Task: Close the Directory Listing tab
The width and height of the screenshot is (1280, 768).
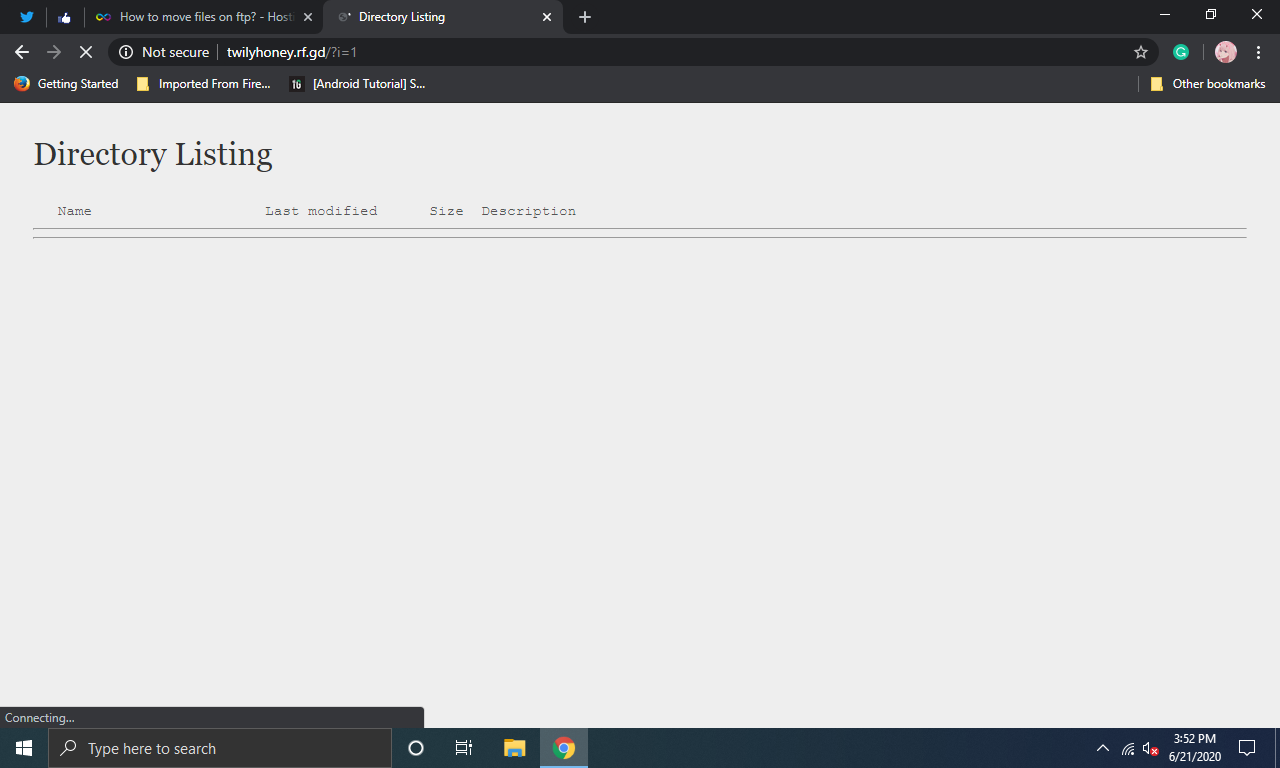Action: pyautogui.click(x=547, y=17)
